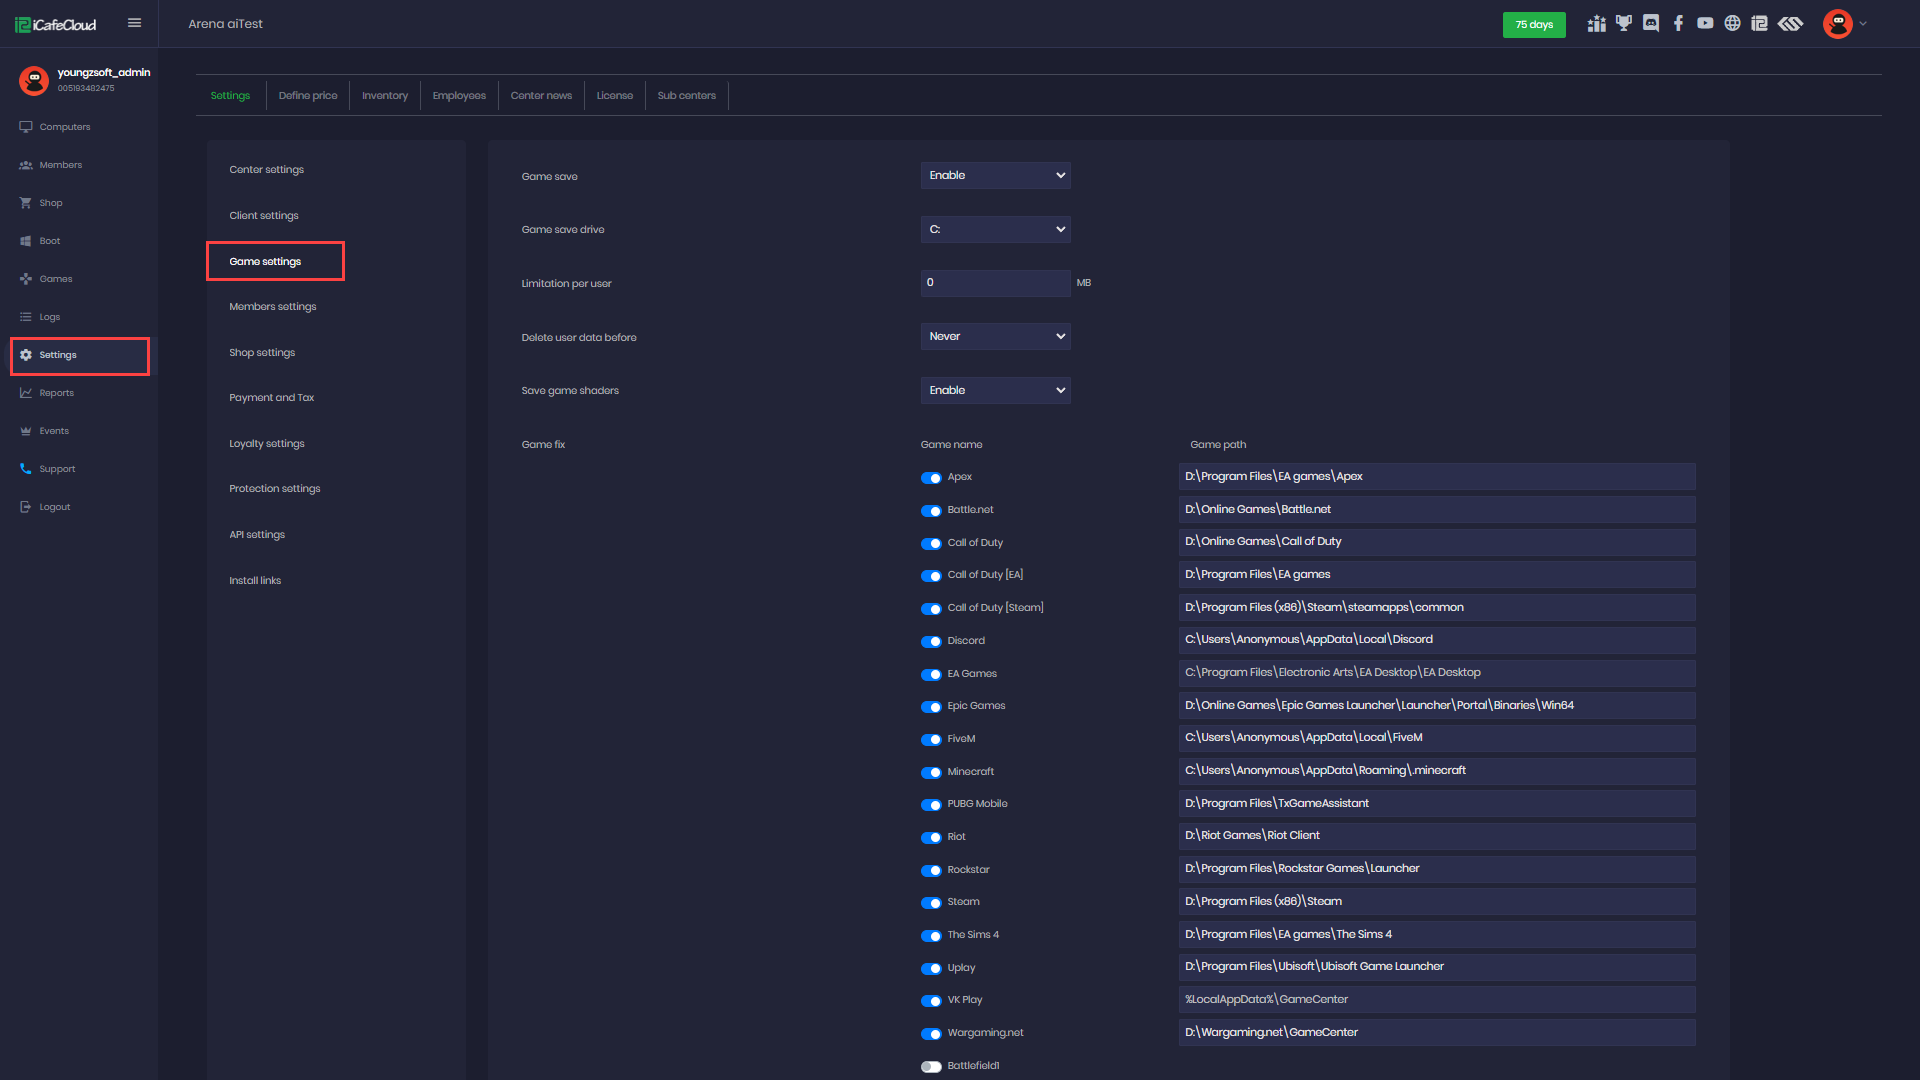Click the trophy icon in the top bar
This screenshot has width=1920, height=1080.
coord(1624,24)
